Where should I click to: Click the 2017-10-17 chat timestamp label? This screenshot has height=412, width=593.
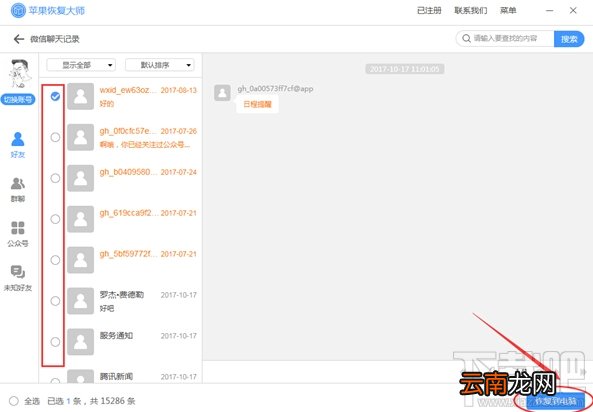[x=404, y=69]
